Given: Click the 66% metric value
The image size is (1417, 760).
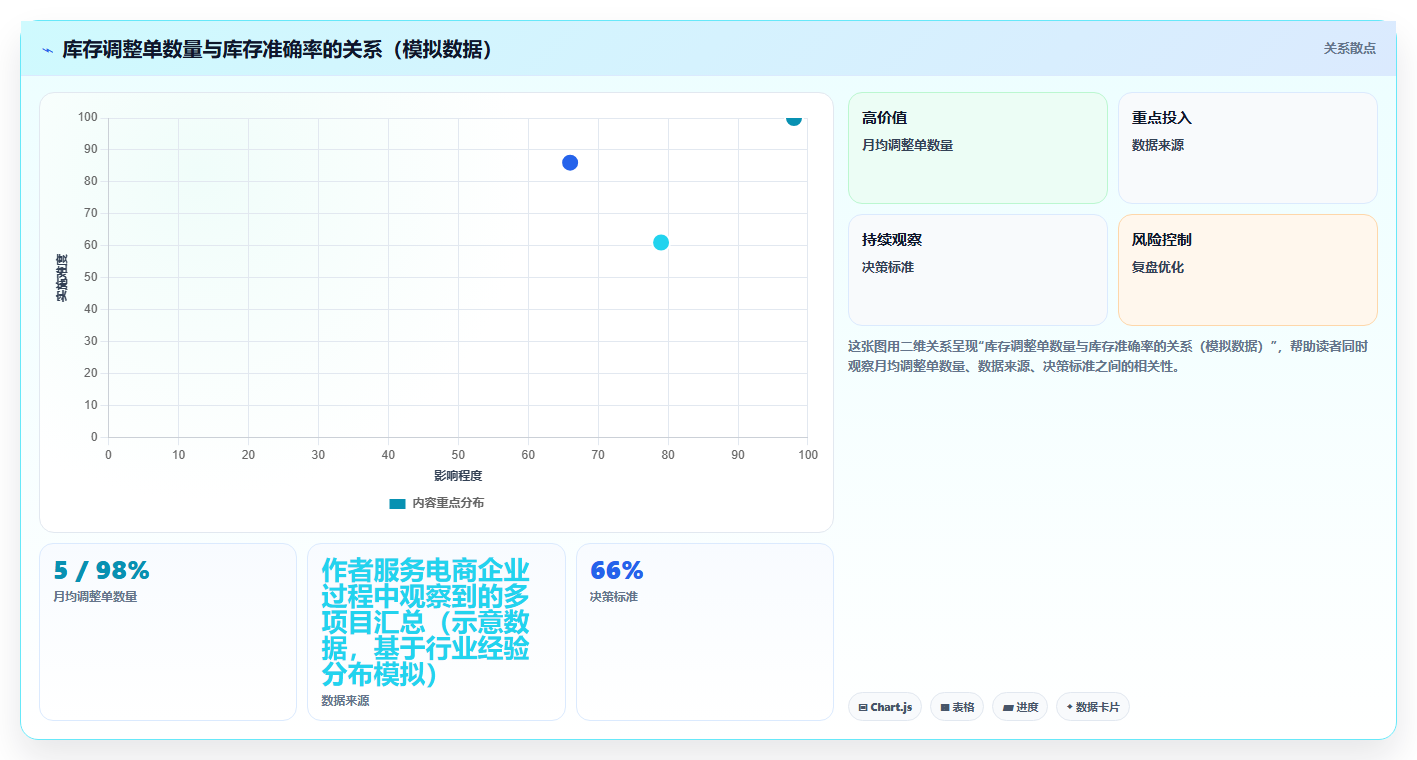Looking at the screenshot, I should pyautogui.click(x=617, y=571).
